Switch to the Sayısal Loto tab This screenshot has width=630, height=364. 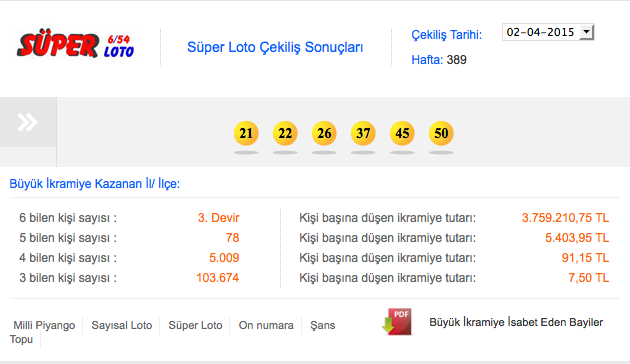click(x=122, y=325)
